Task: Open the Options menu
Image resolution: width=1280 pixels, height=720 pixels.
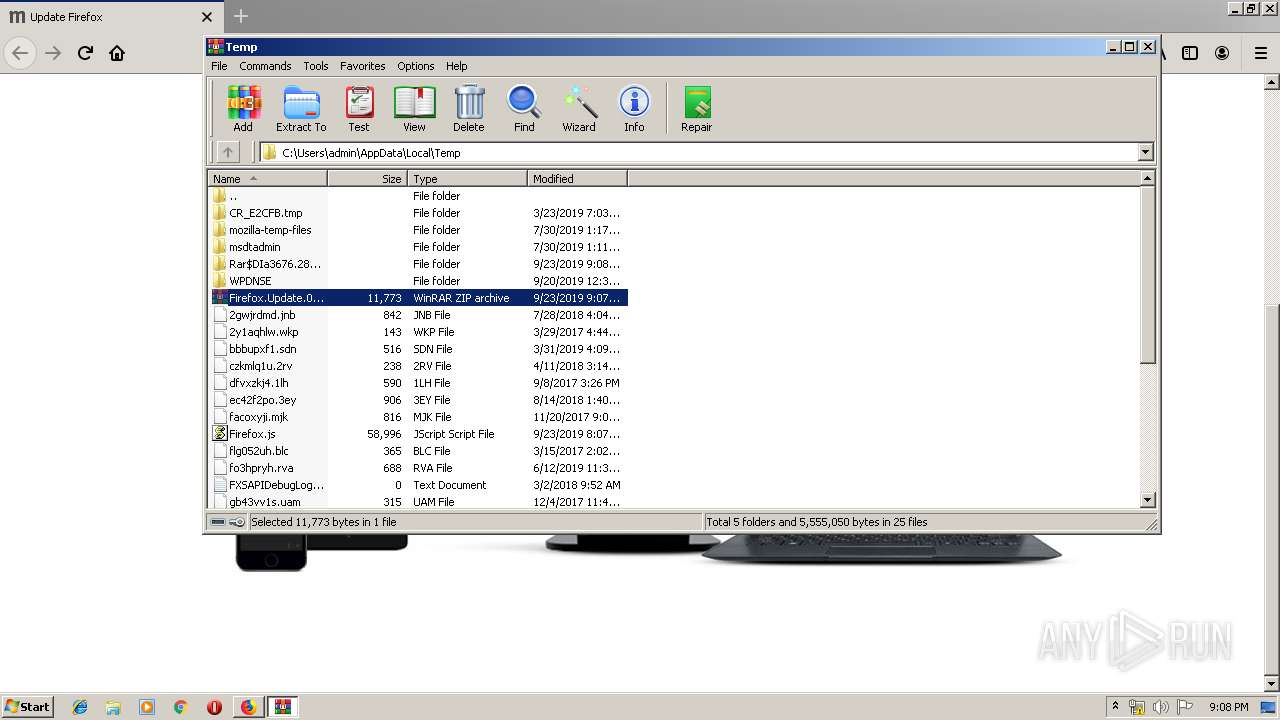Action: pyautogui.click(x=416, y=66)
